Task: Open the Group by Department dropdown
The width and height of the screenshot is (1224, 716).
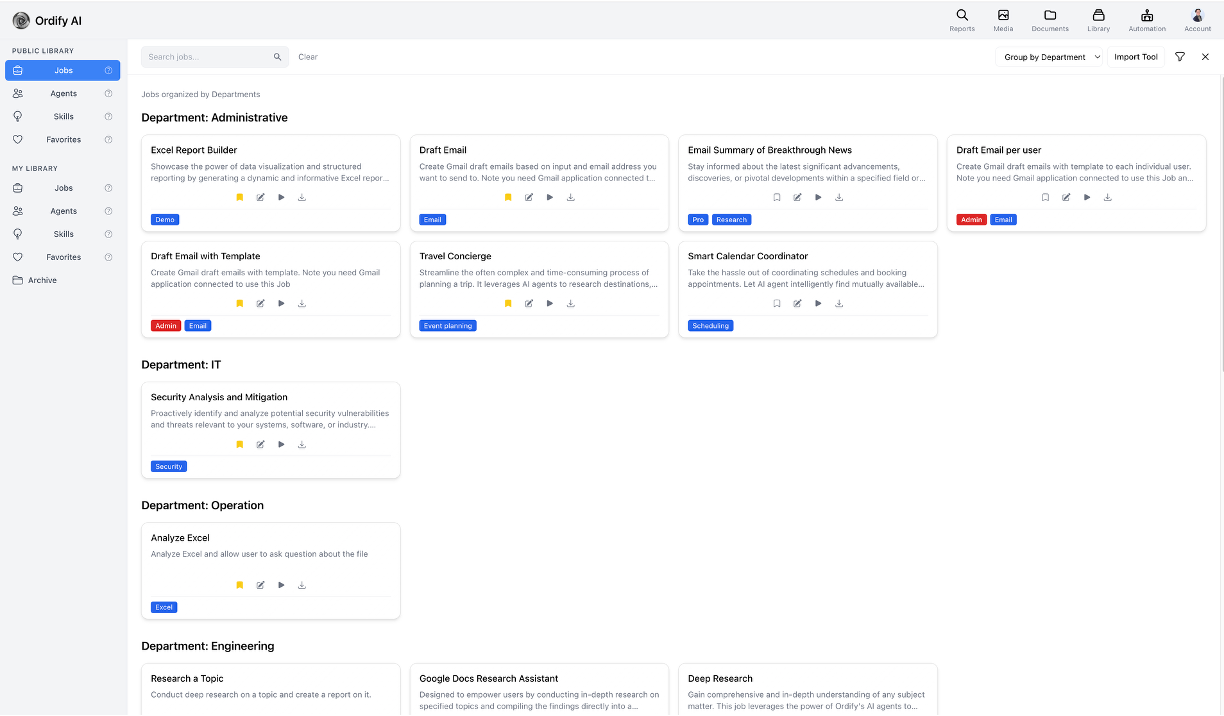Action: pyautogui.click(x=1051, y=57)
